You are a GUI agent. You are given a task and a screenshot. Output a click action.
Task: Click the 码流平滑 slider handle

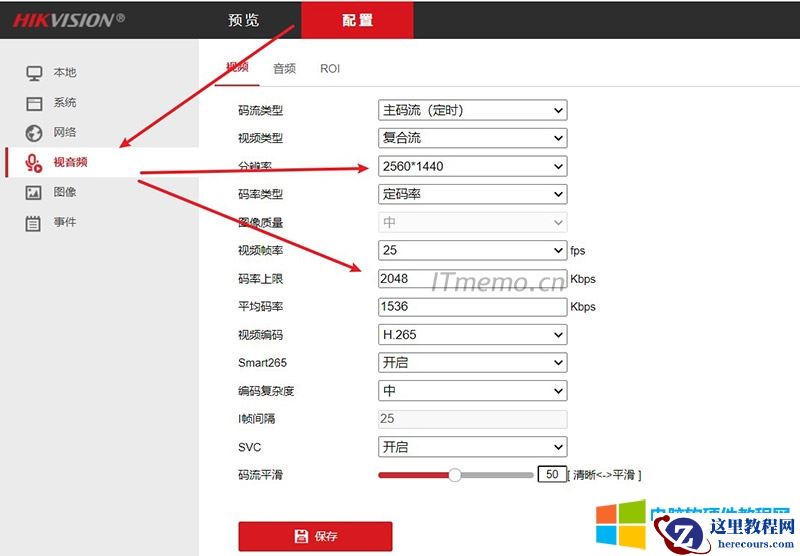pyautogui.click(x=455, y=475)
